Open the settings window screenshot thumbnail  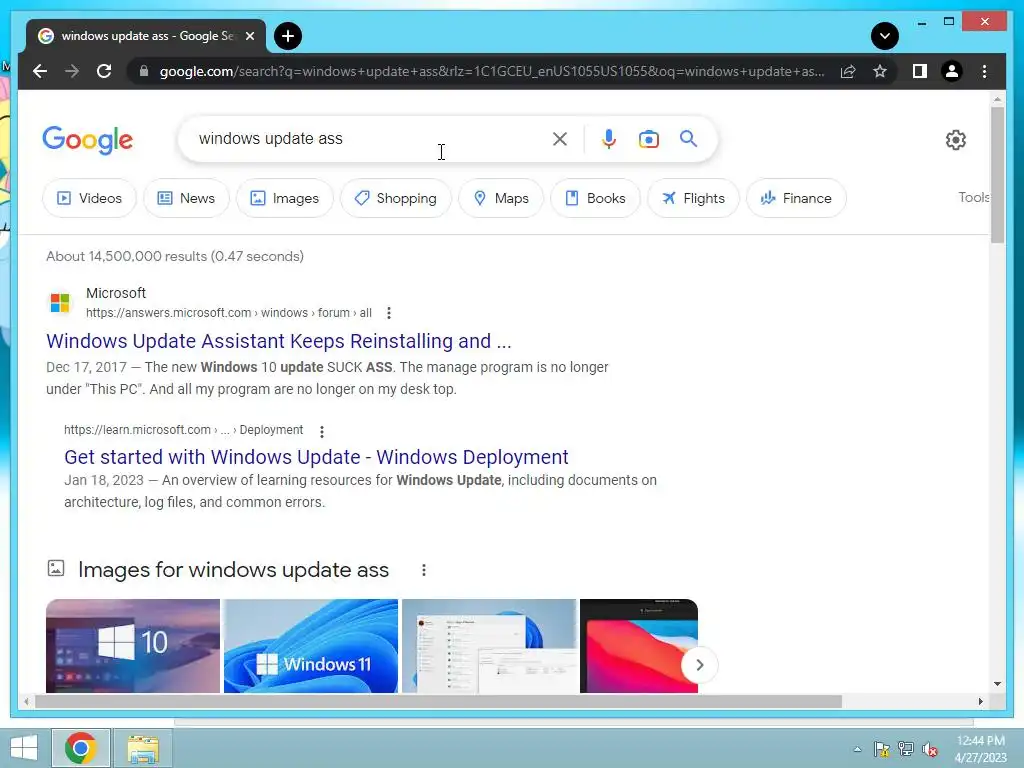[x=489, y=646]
